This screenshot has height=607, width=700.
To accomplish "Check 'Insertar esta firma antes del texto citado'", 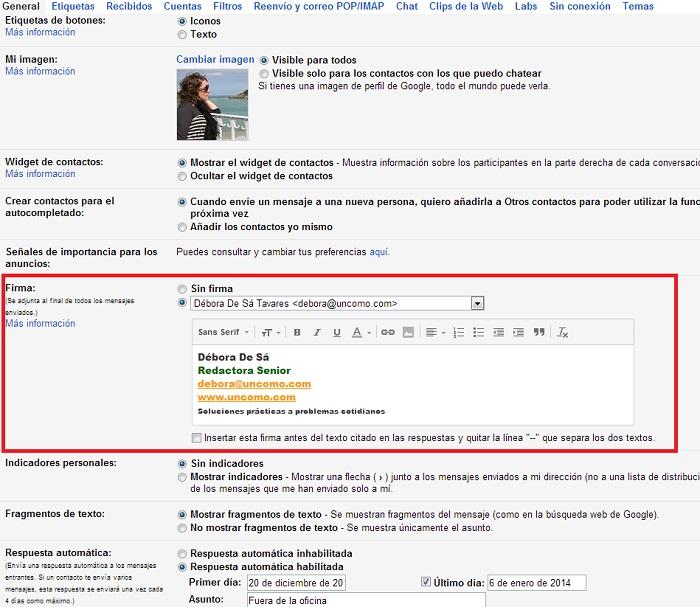I will click(x=197, y=438).
